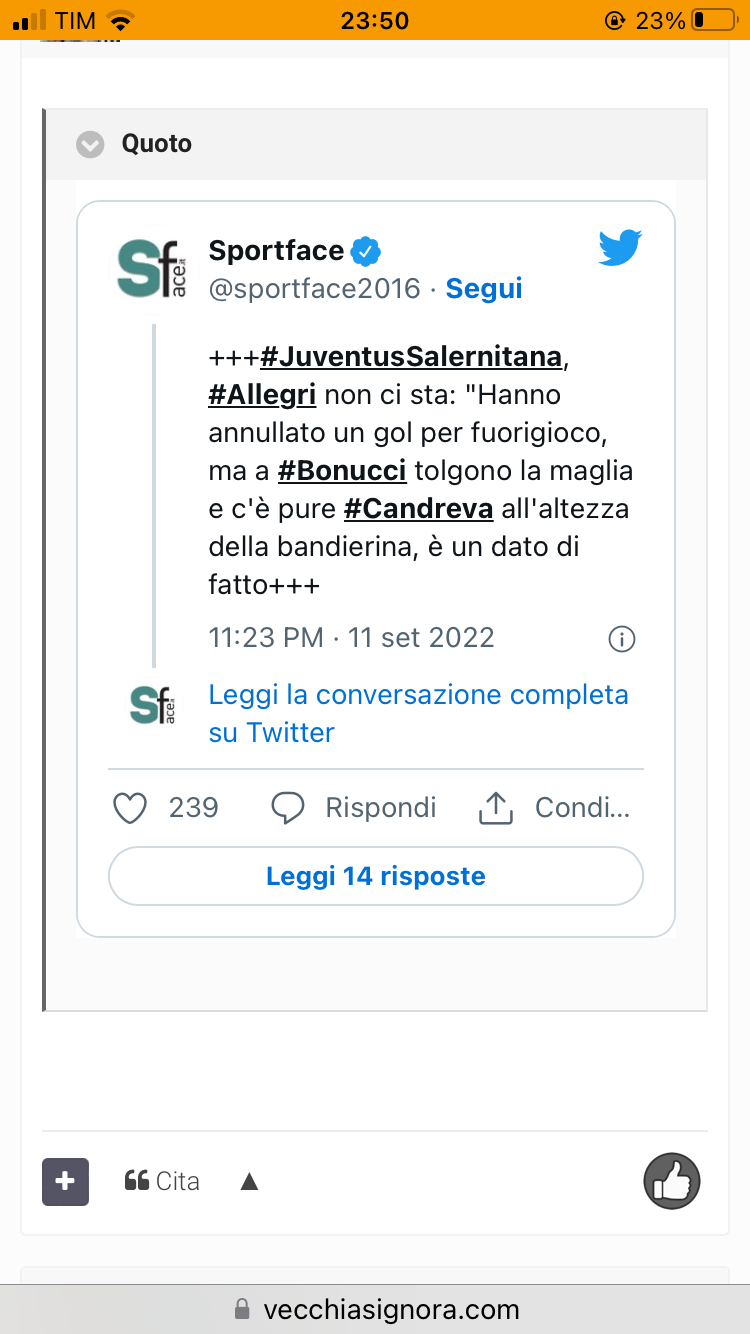Quote this post with Cita
750x1334 pixels.
(x=162, y=1182)
